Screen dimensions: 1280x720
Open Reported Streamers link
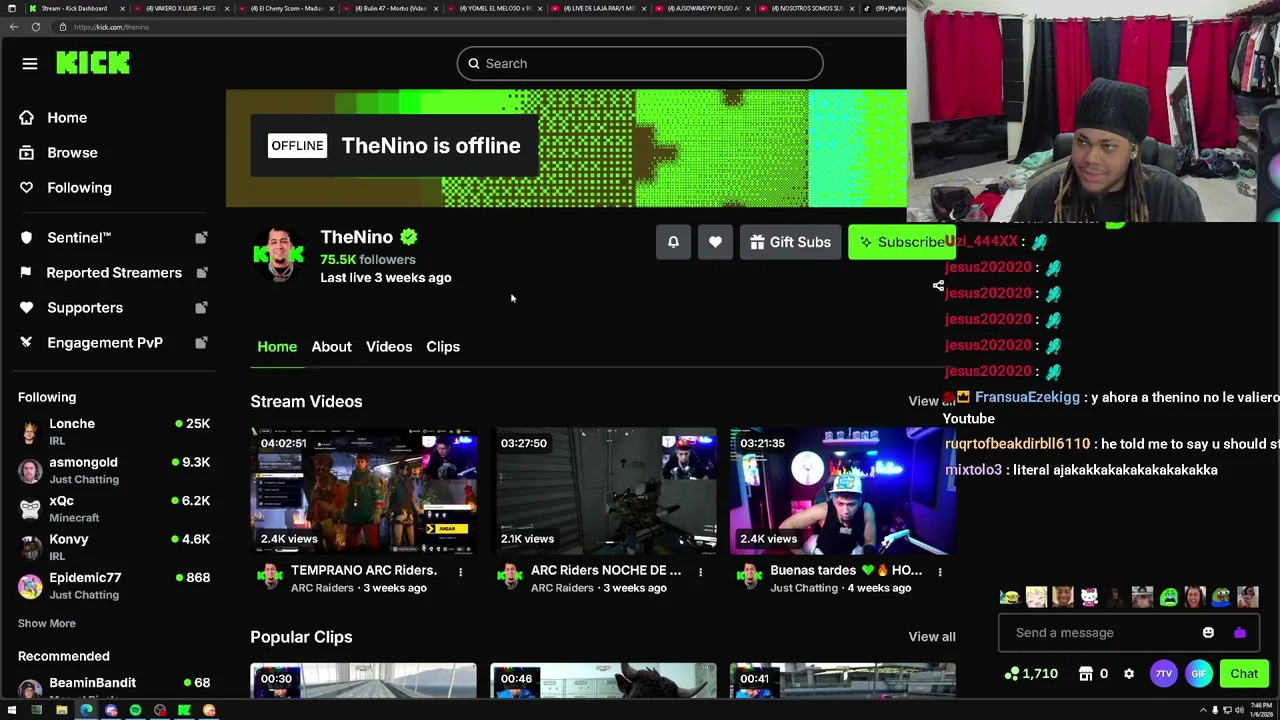pyautogui.click(x=114, y=272)
